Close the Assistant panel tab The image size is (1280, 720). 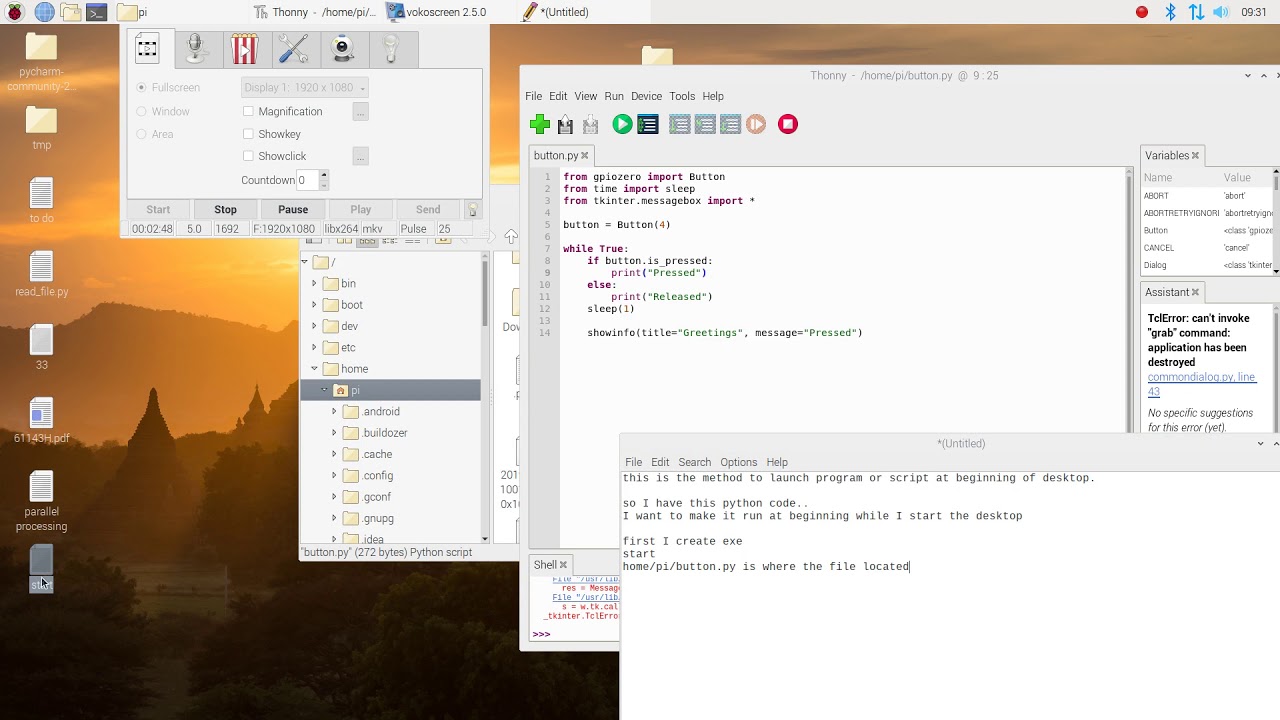tap(1195, 293)
